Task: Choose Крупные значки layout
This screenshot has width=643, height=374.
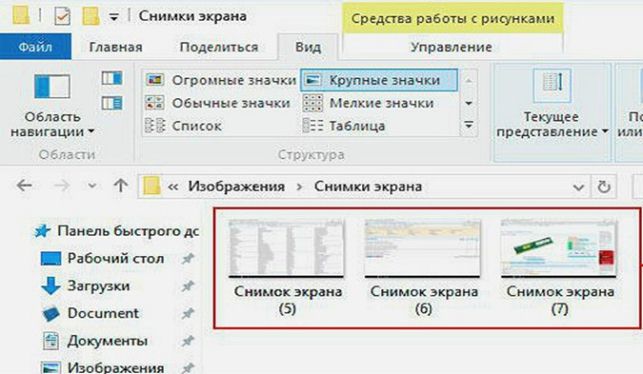Action: (x=379, y=80)
